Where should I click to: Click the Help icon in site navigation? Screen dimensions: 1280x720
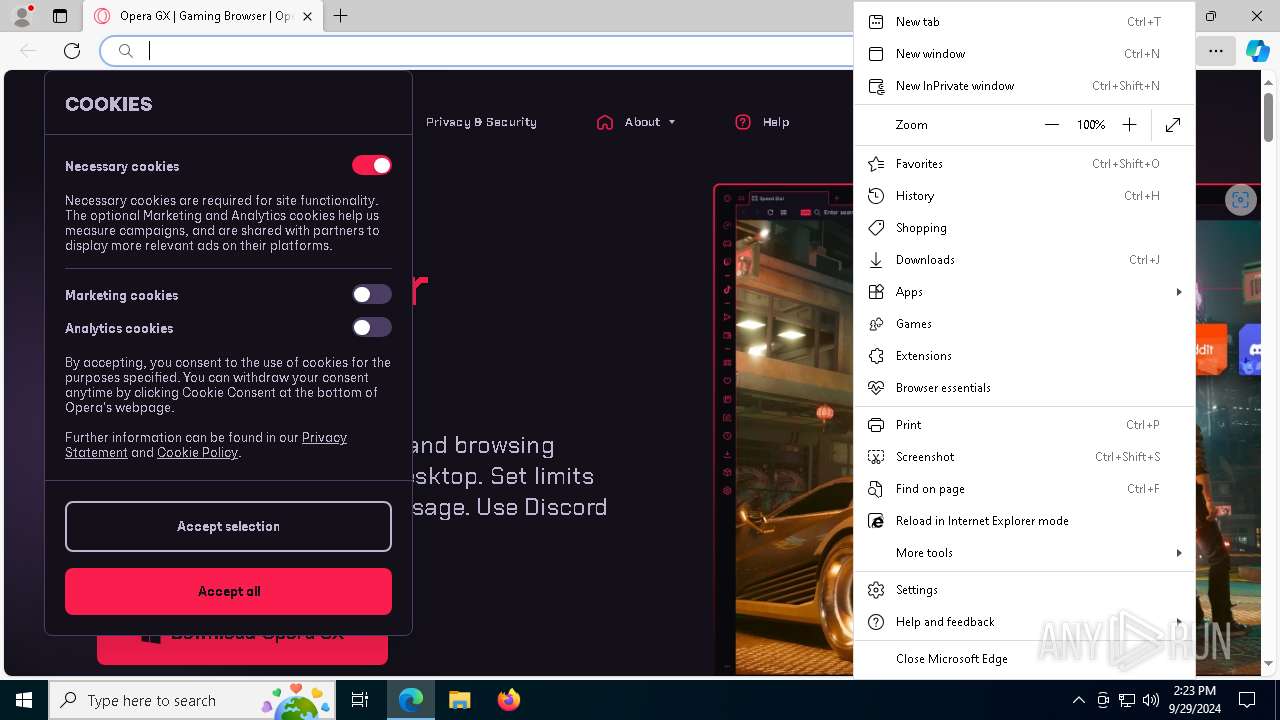pyautogui.click(x=742, y=122)
